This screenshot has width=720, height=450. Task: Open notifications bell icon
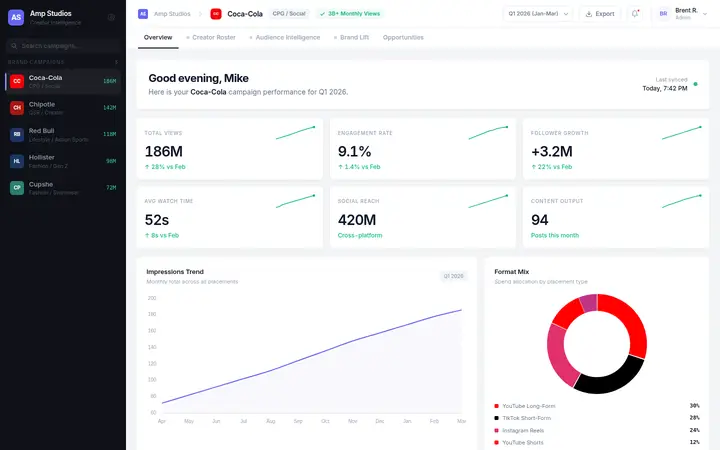[635, 14]
